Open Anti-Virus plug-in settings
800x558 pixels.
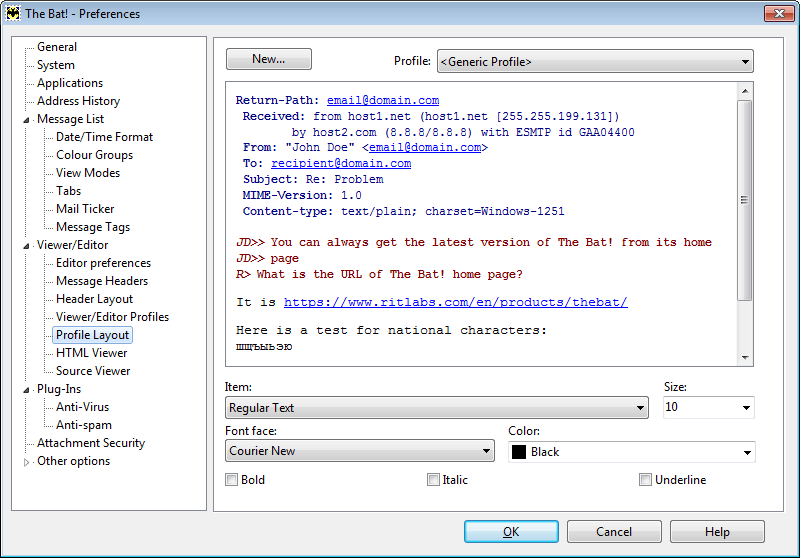83,407
